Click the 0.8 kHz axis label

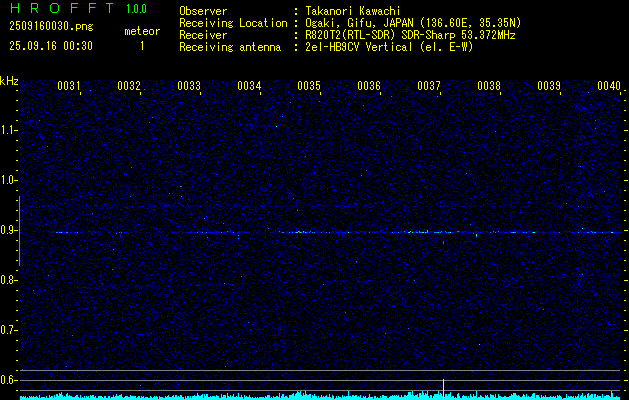click(8, 280)
